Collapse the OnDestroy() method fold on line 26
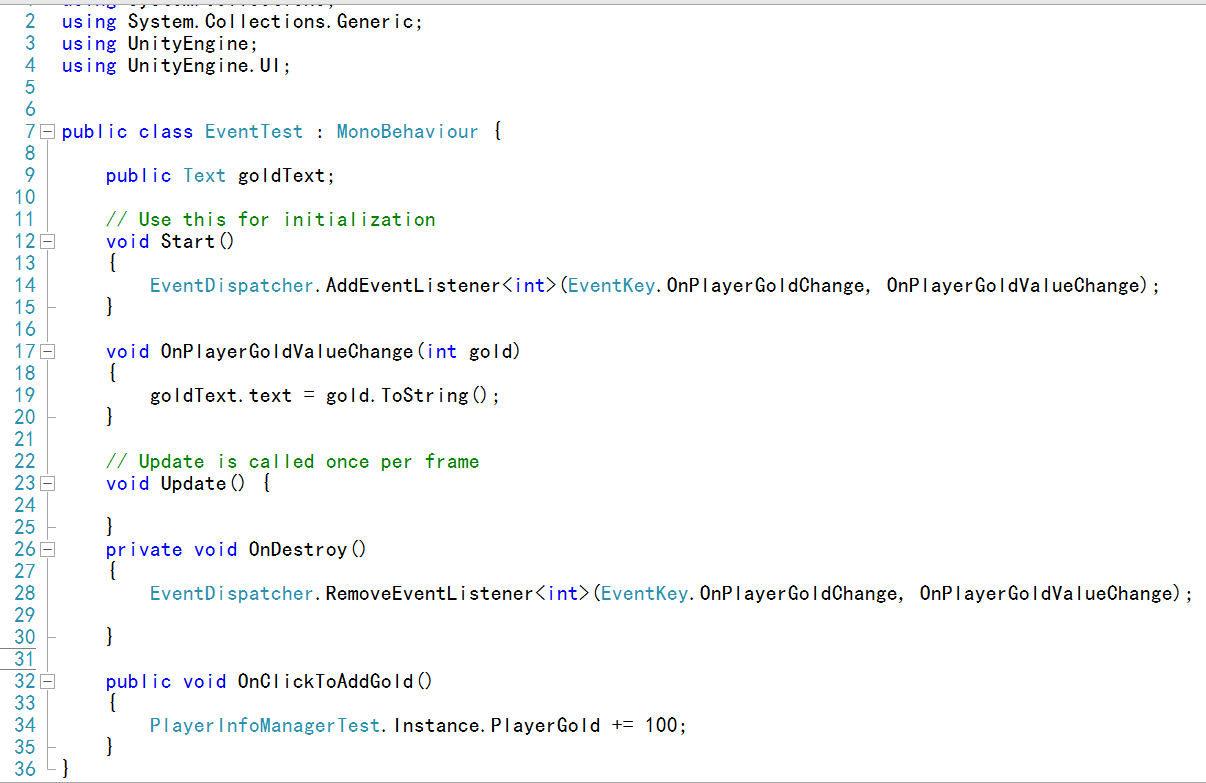Viewport: 1206px width, 783px height. [x=48, y=550]
